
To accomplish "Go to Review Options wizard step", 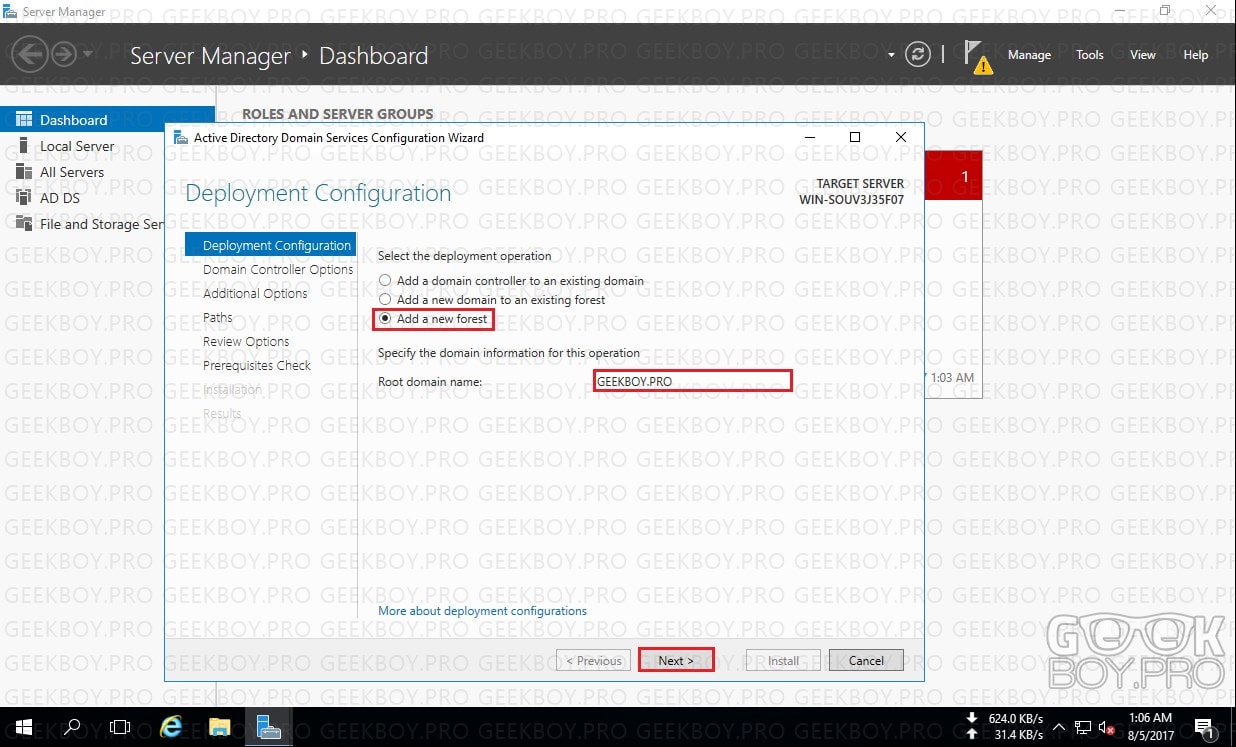I will [246, 341].
